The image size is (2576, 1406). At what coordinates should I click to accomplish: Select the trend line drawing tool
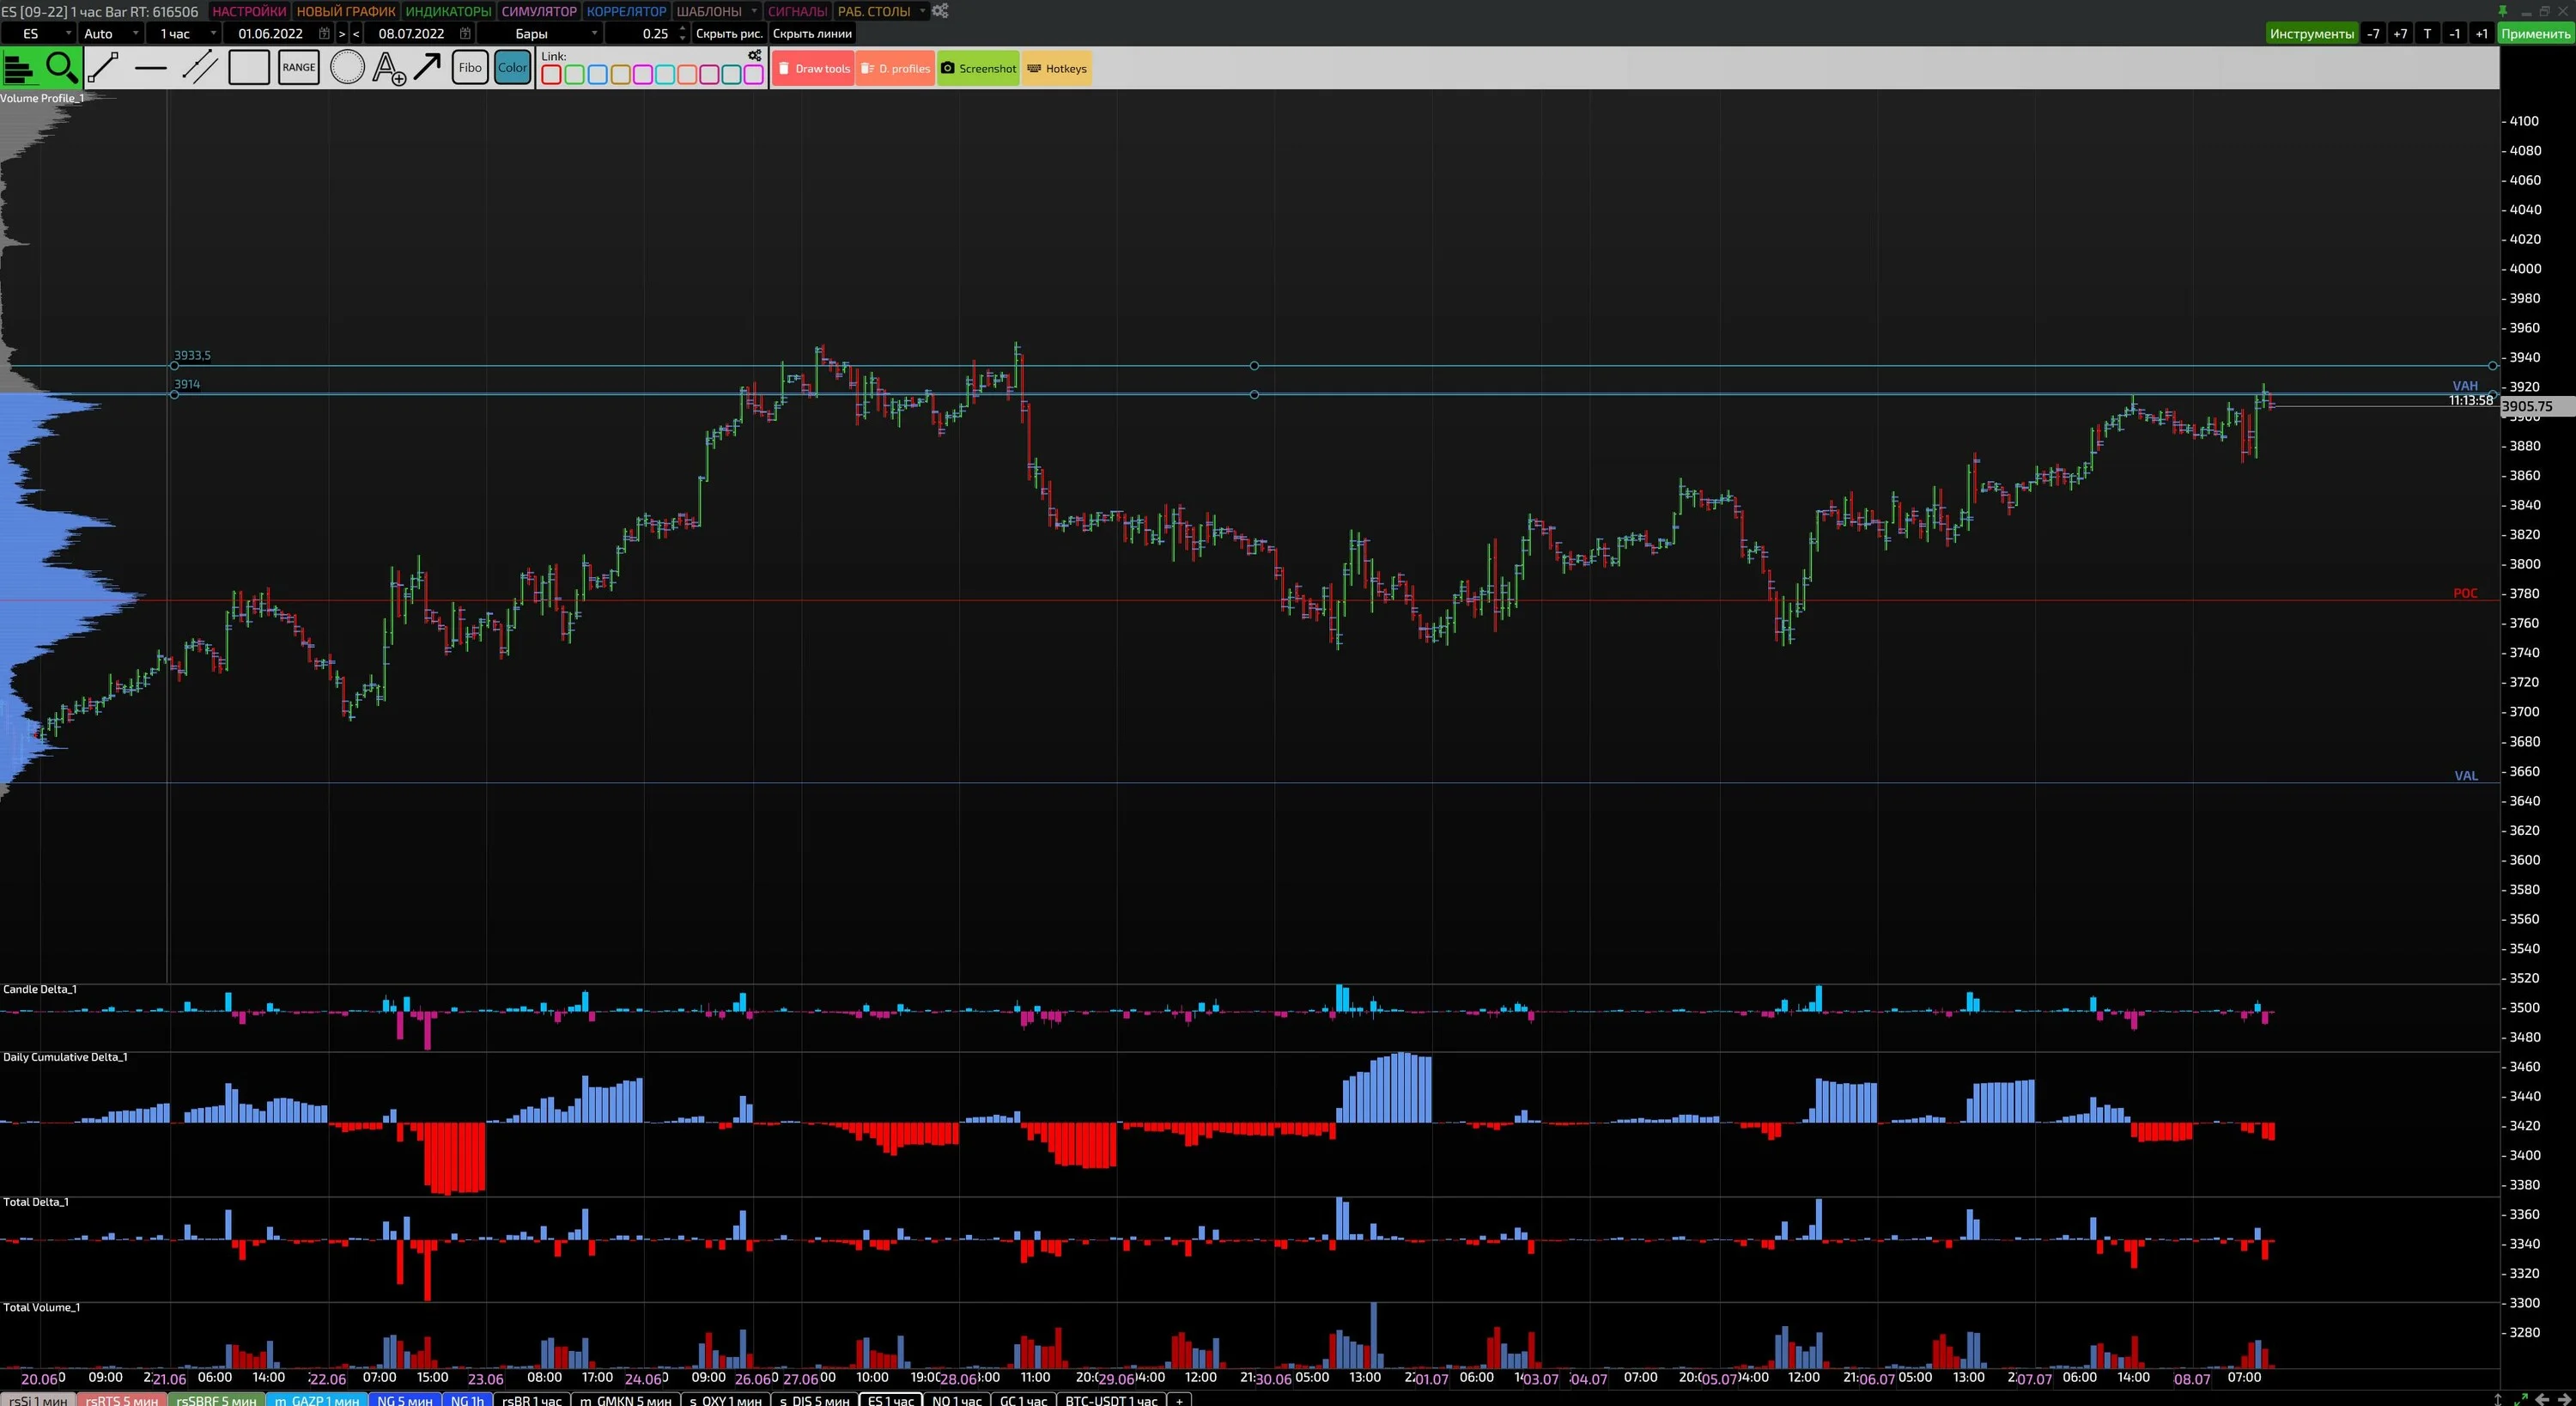point(103,68)
